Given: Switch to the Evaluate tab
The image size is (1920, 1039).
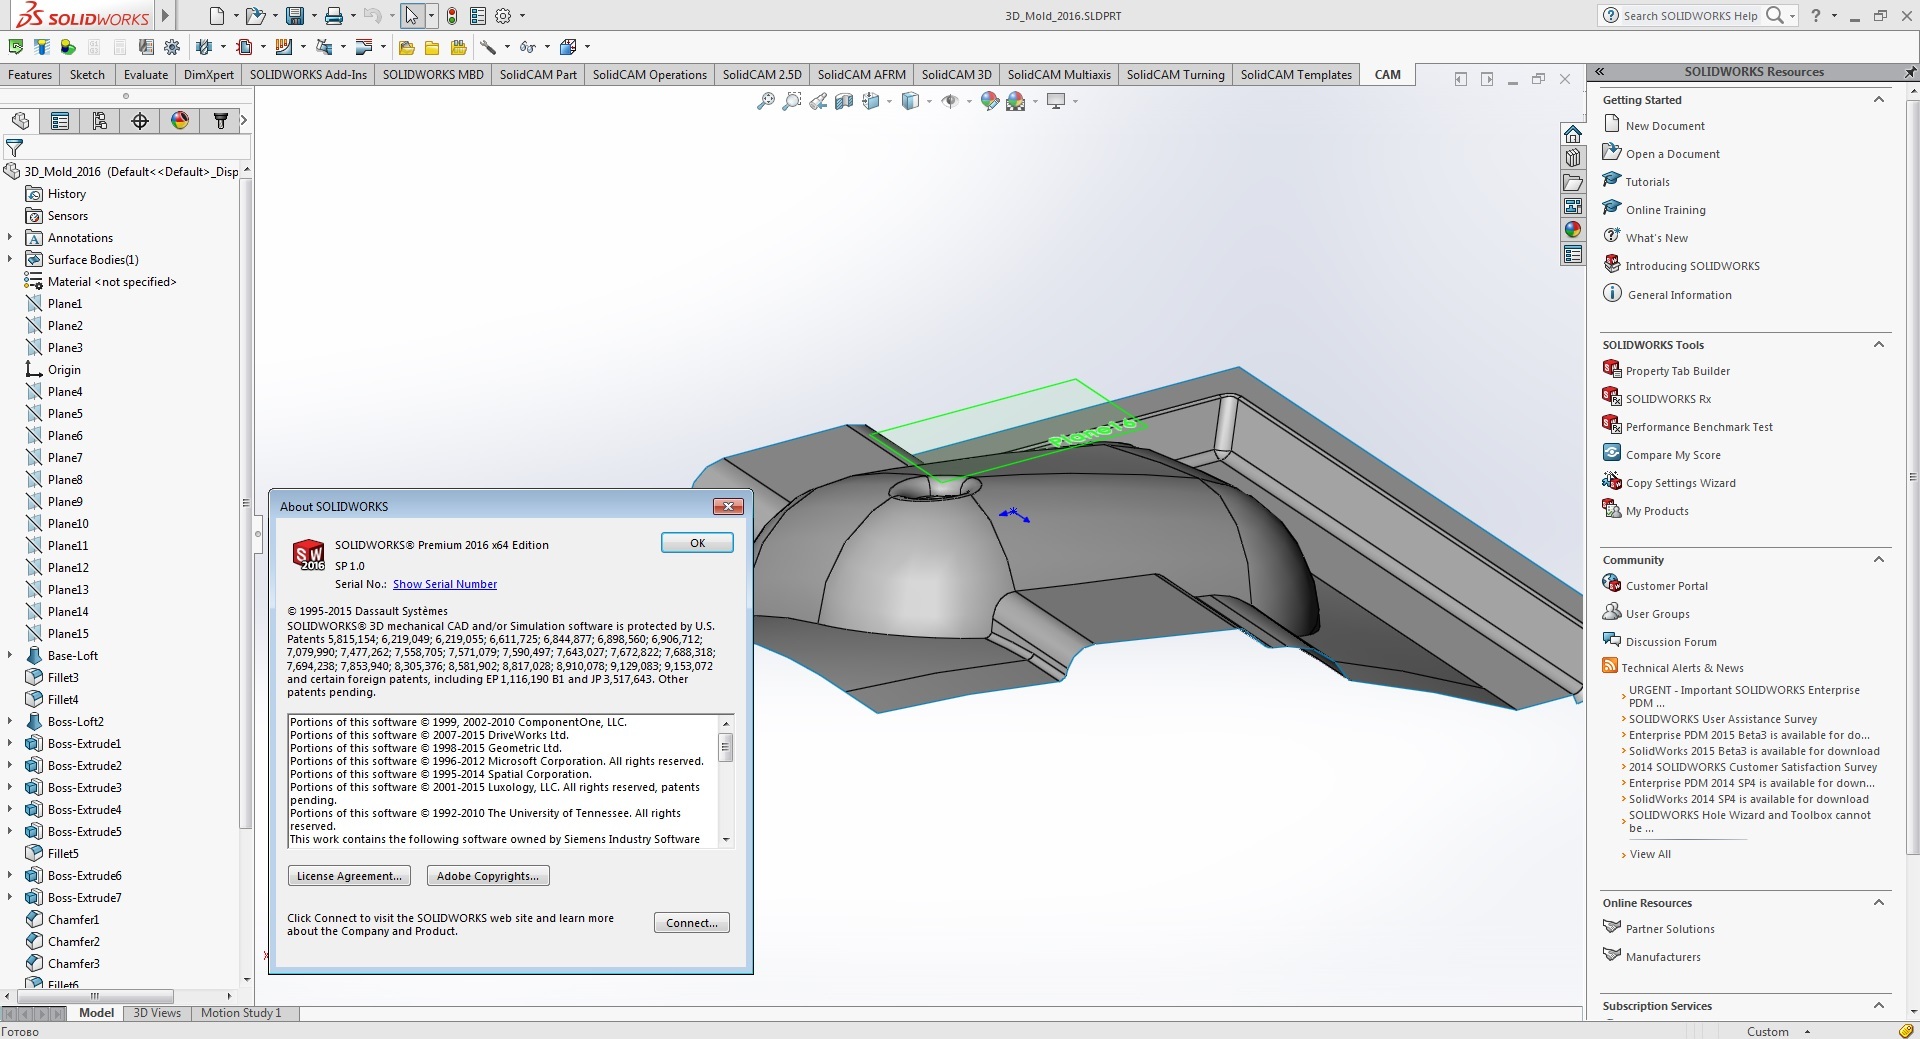Looking at the screenshot, I should 146,75.
